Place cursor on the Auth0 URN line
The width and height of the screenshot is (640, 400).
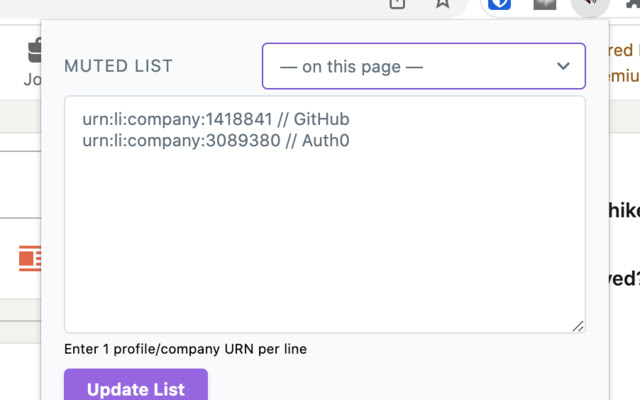click(x=216, y=140)
